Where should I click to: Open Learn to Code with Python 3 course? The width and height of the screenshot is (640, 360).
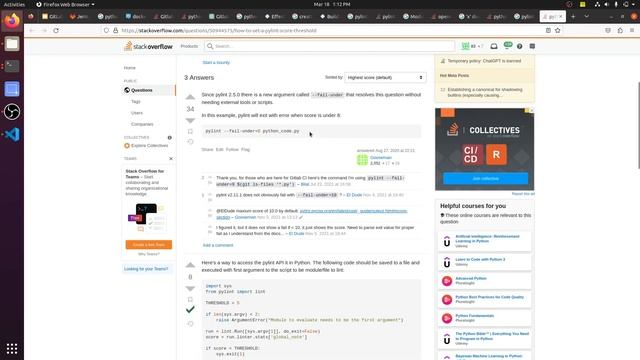tap(480, 260)
